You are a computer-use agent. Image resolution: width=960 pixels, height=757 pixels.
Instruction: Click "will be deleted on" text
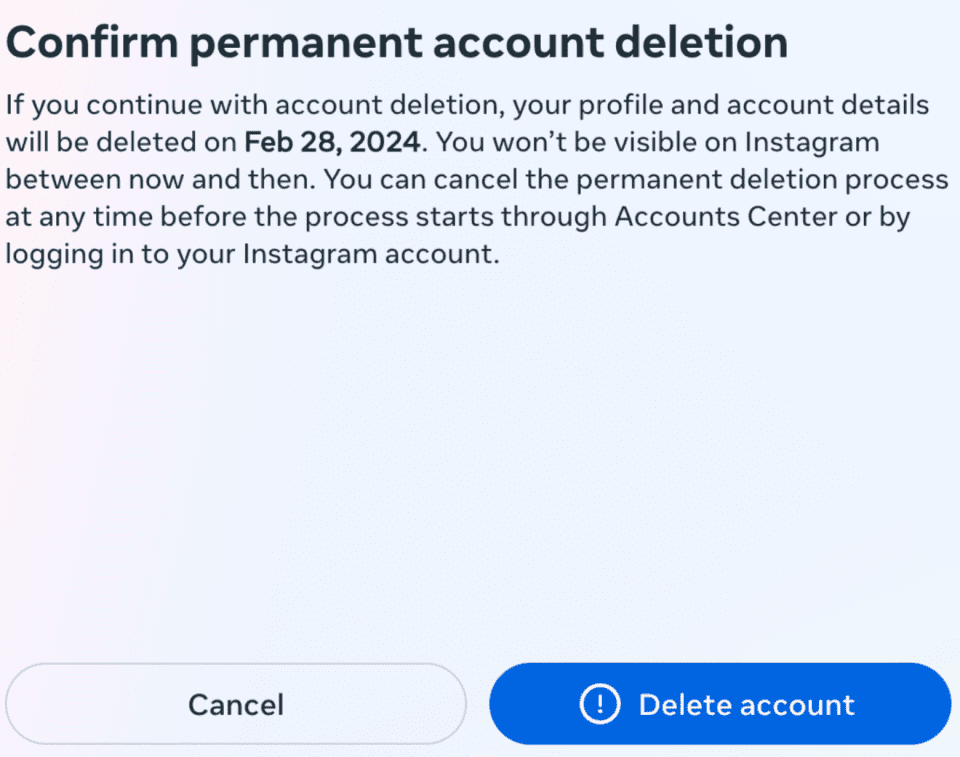tap(120, 142)
